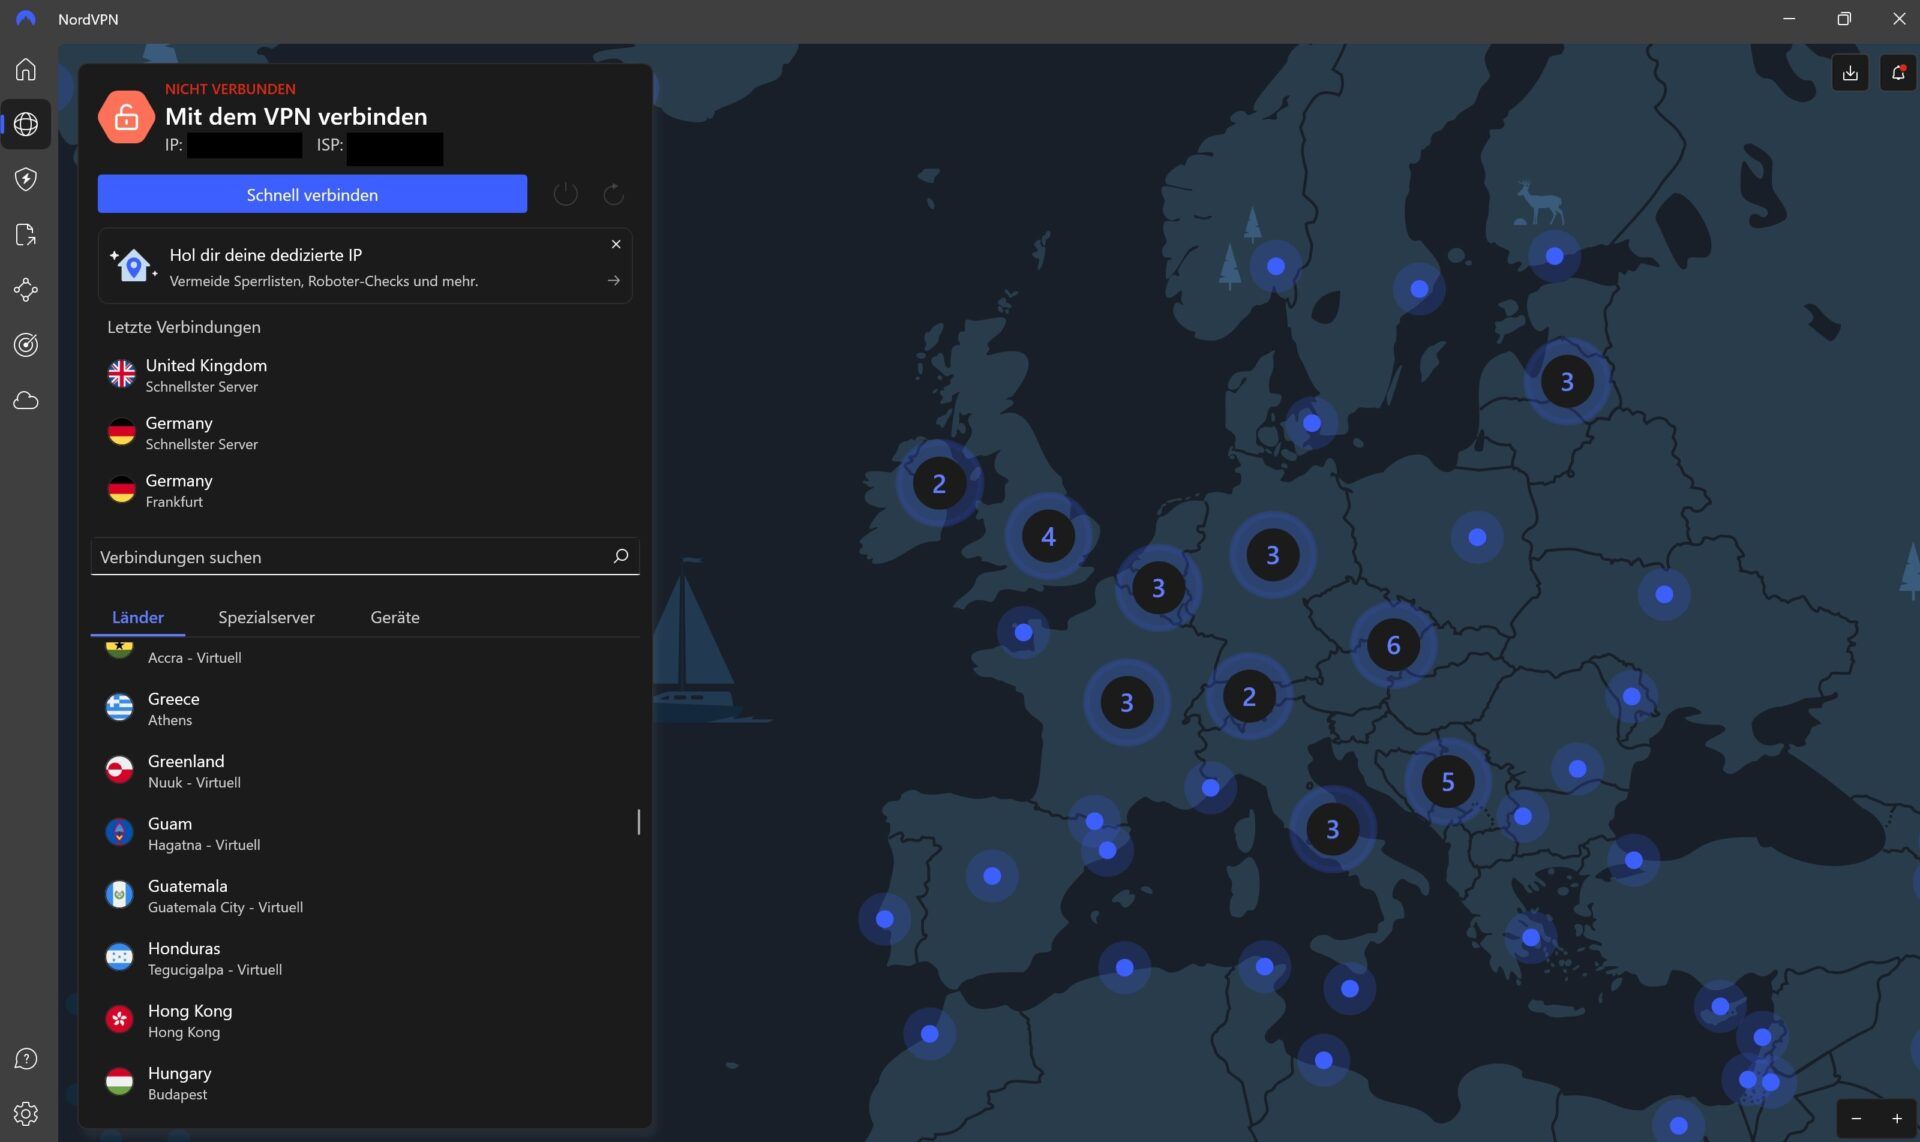The image size is (1920, 1142).
Task: Click the Guam flag icon
Action: pyautogui.click(x=119, y=832)
